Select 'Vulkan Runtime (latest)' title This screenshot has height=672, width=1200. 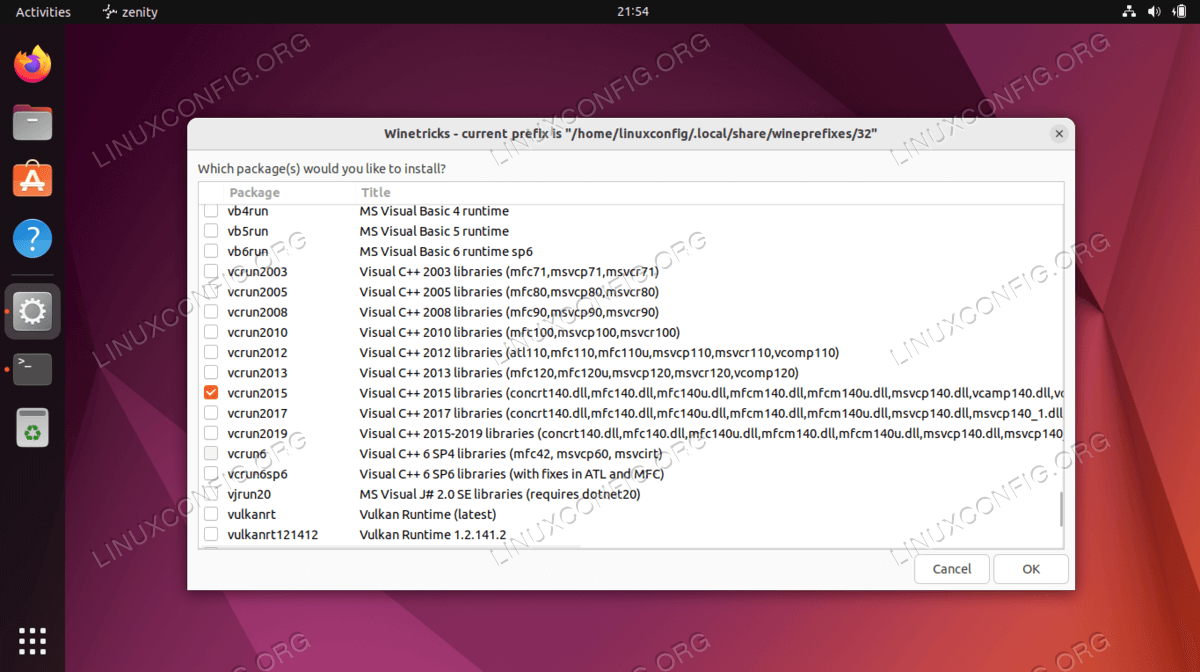[427, 514]
